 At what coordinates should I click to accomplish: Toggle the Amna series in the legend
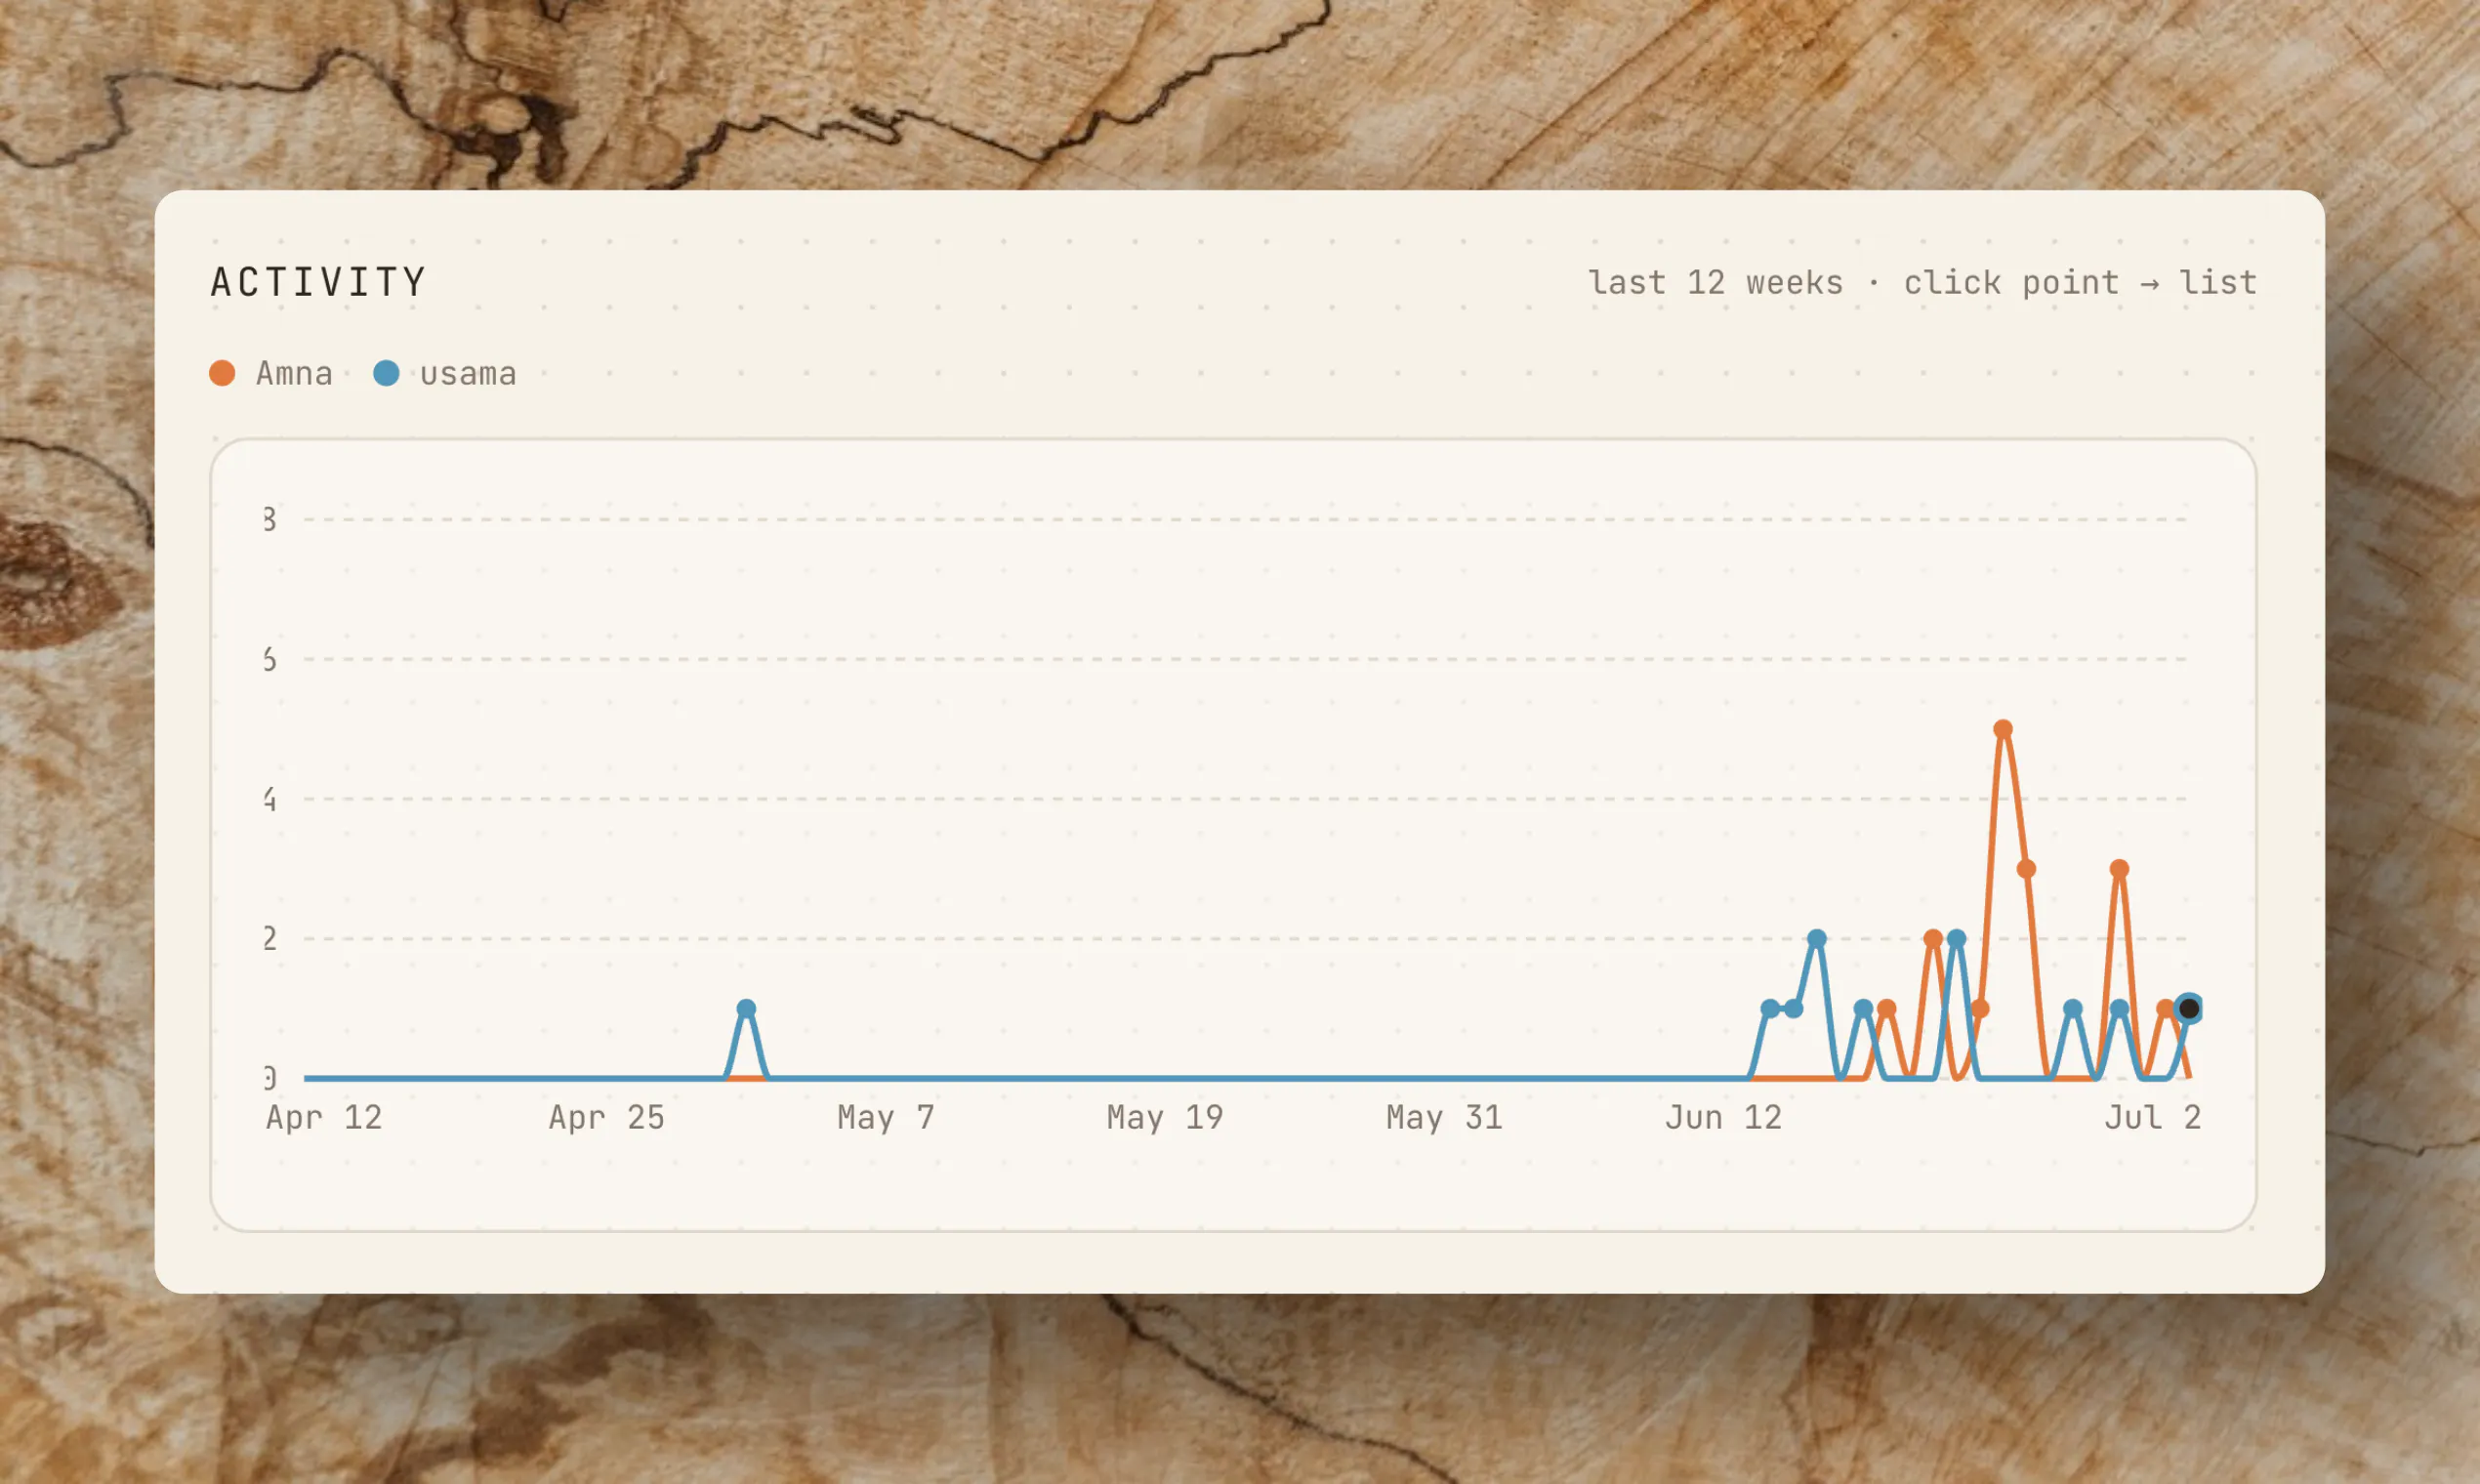click(271, 373)
